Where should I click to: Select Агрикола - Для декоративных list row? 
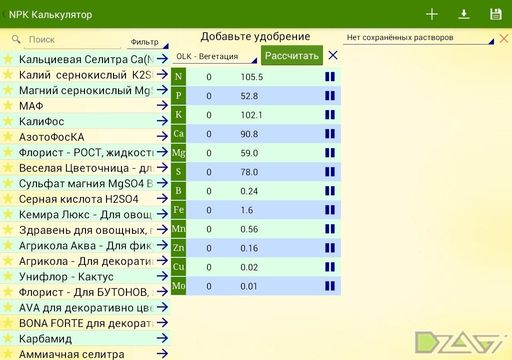[x=85, y=261]
